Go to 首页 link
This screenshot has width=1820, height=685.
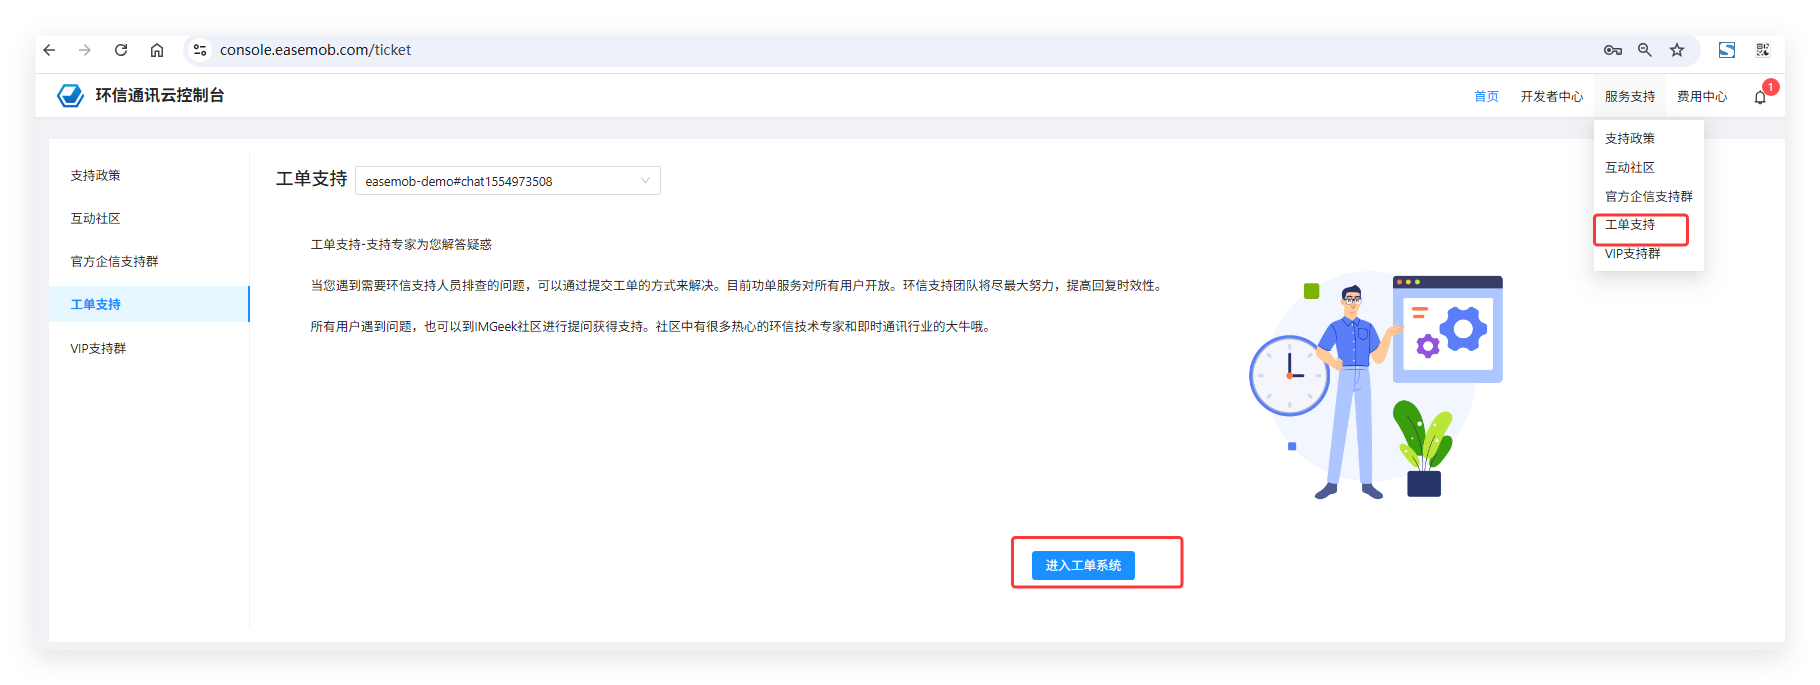tap(1486, 97)
